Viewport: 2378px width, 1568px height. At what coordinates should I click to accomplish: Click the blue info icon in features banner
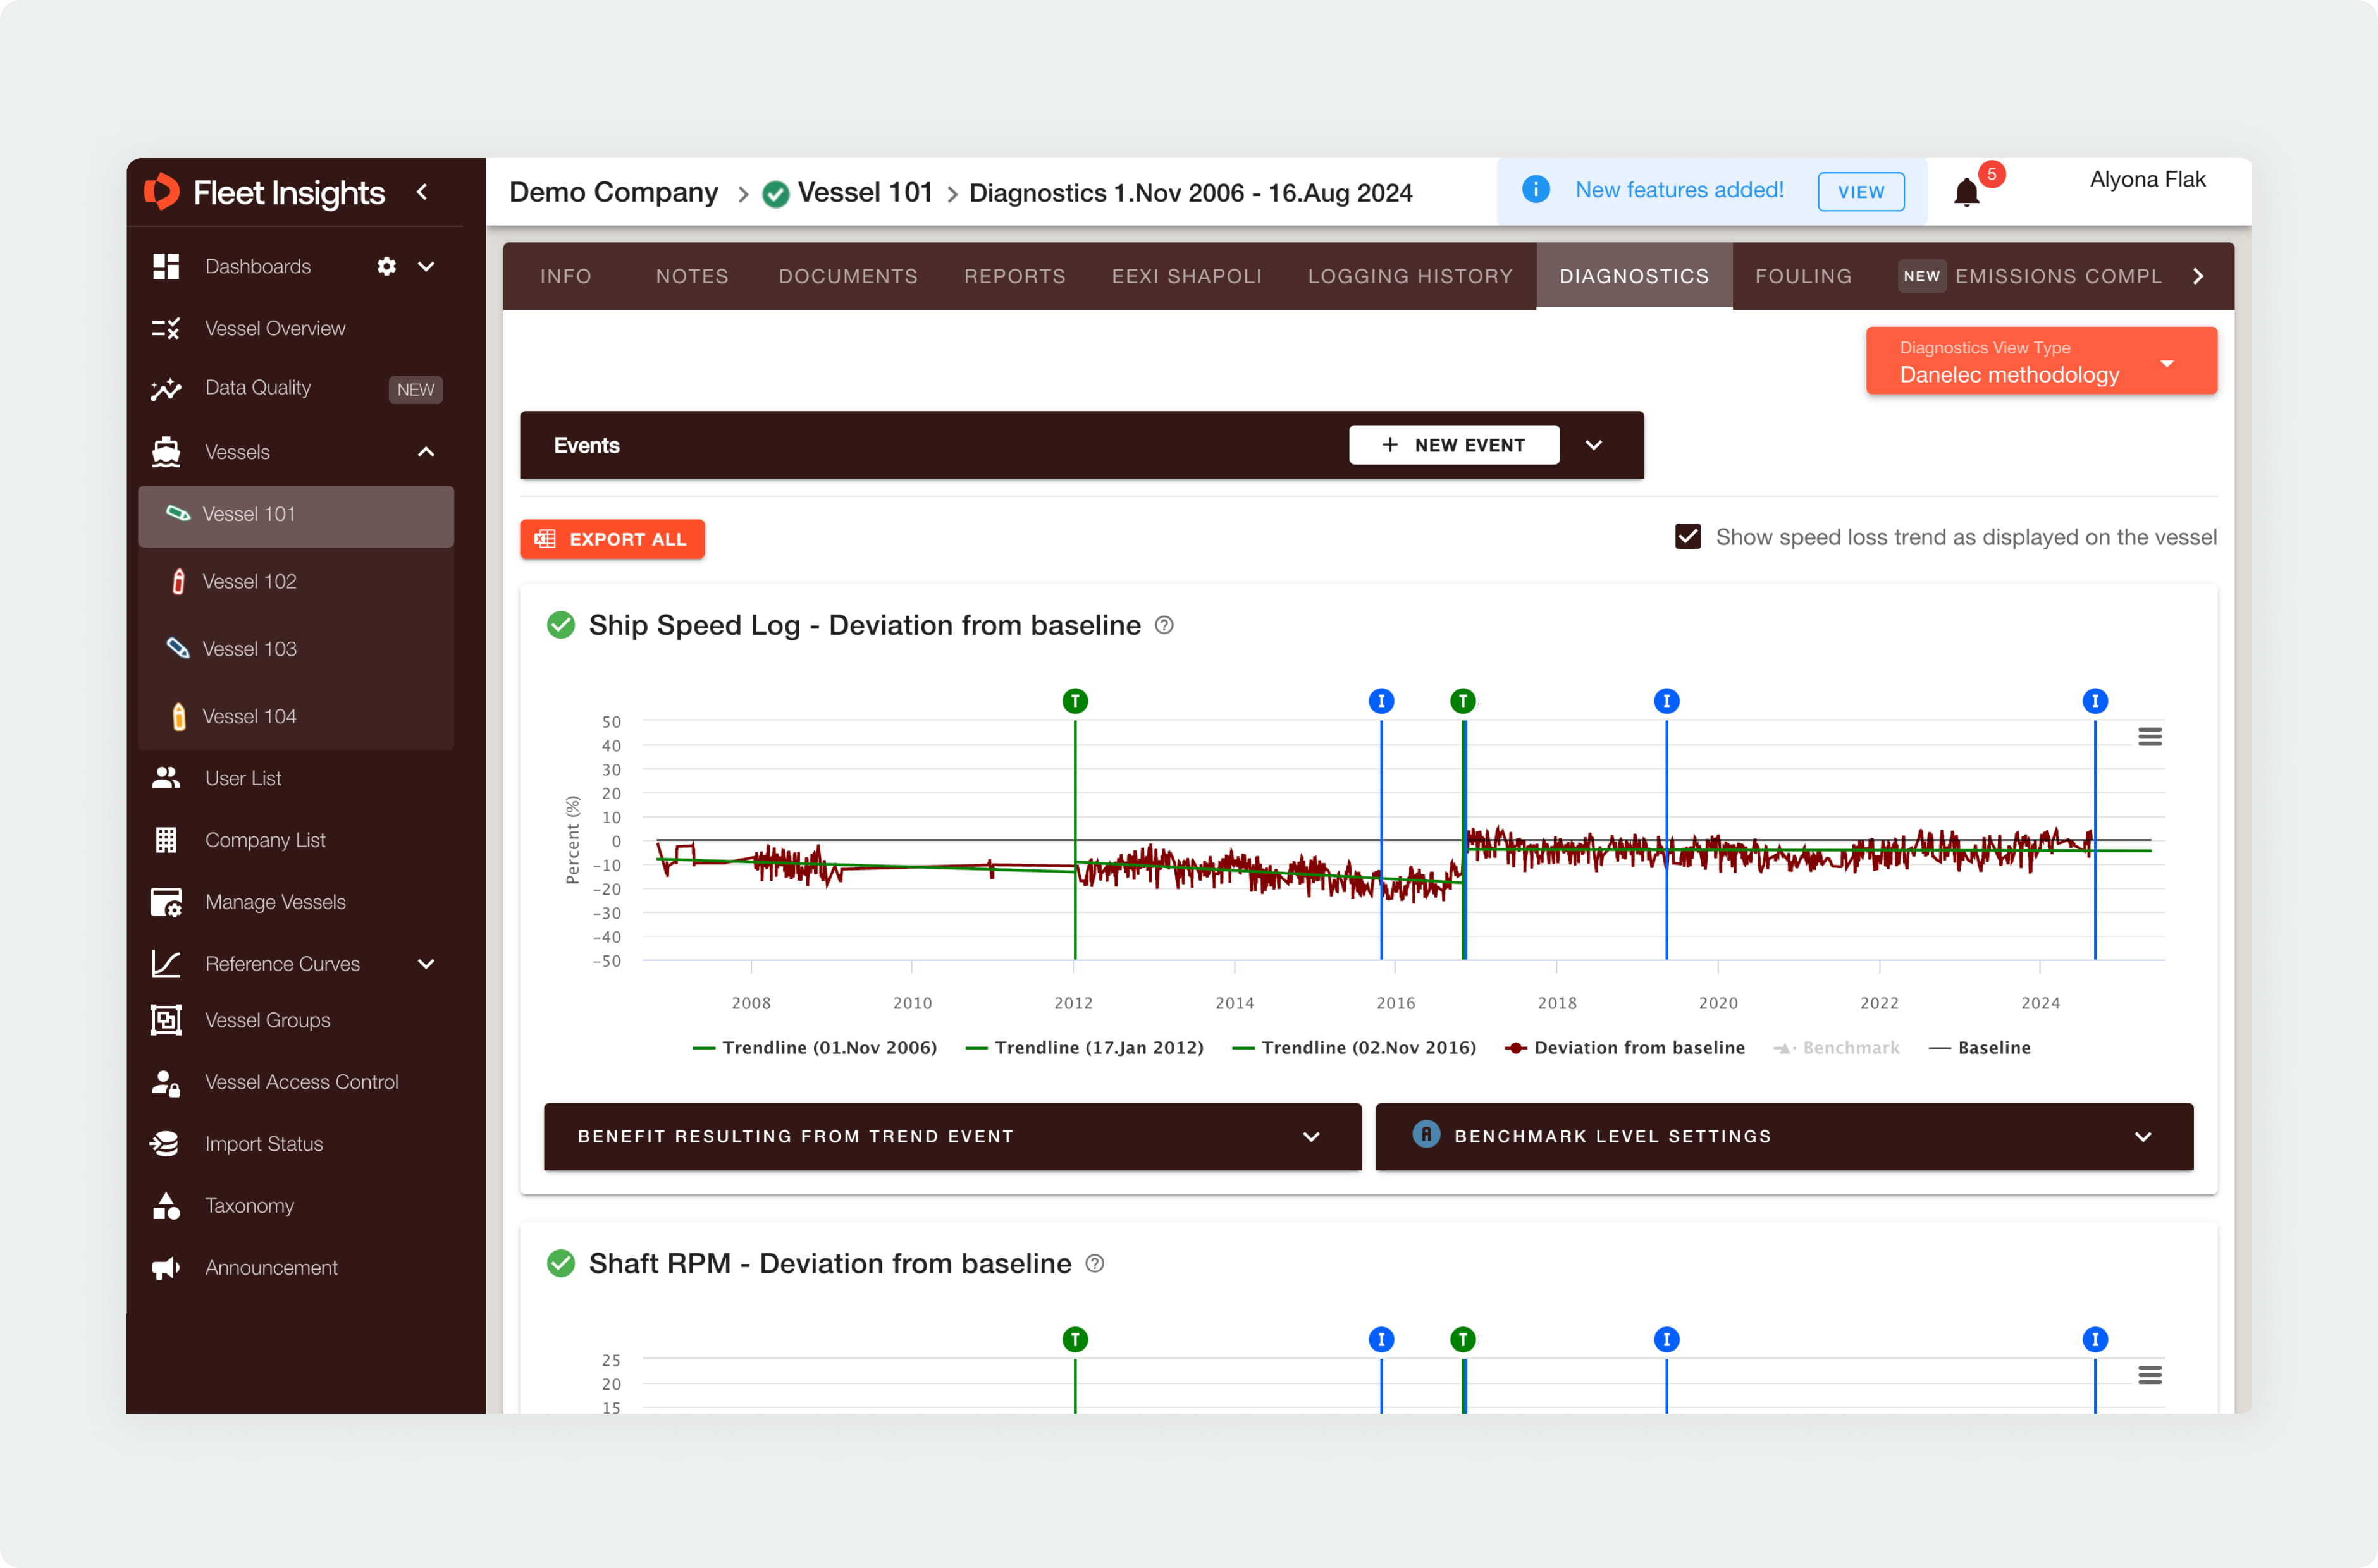click(1536, 189)
